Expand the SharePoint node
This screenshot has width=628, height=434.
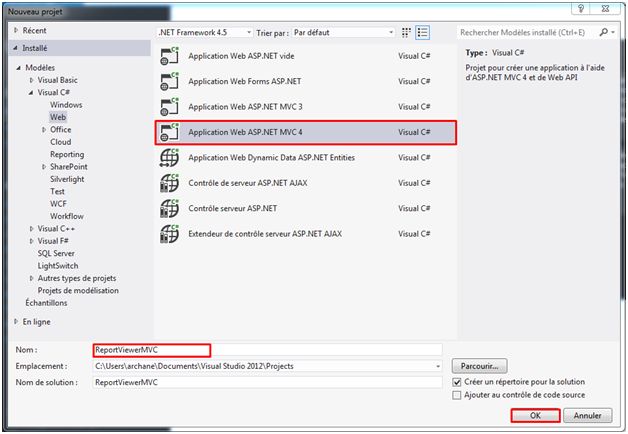[x=44, y=167]
